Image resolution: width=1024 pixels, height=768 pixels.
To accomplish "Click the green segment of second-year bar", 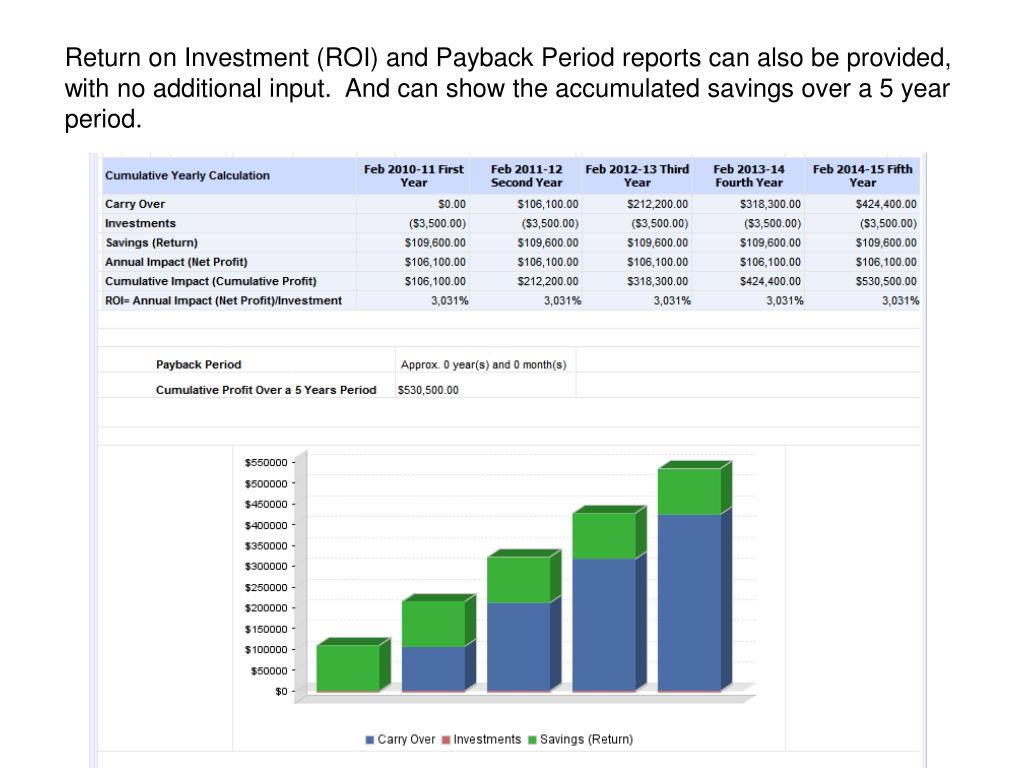I will pos(434,624).
